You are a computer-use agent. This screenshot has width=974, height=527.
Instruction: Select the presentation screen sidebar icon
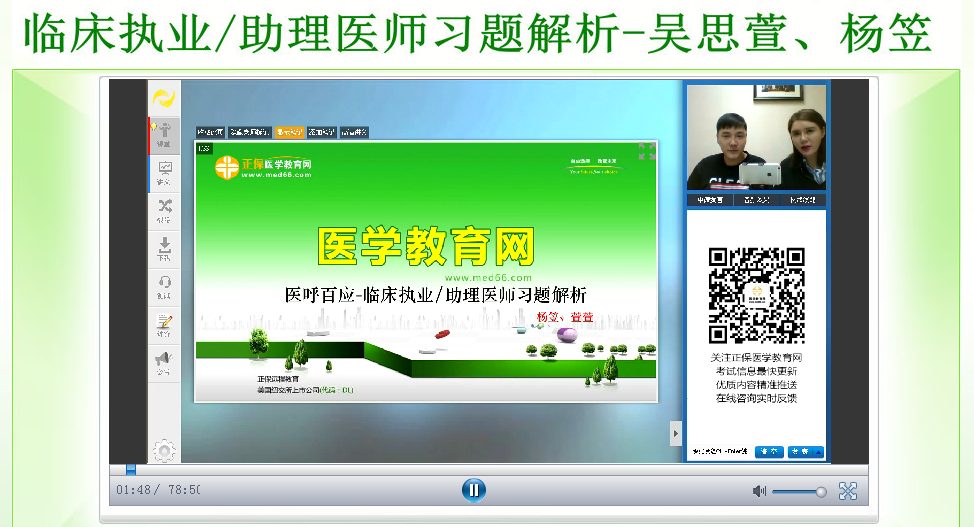point(165,173)
